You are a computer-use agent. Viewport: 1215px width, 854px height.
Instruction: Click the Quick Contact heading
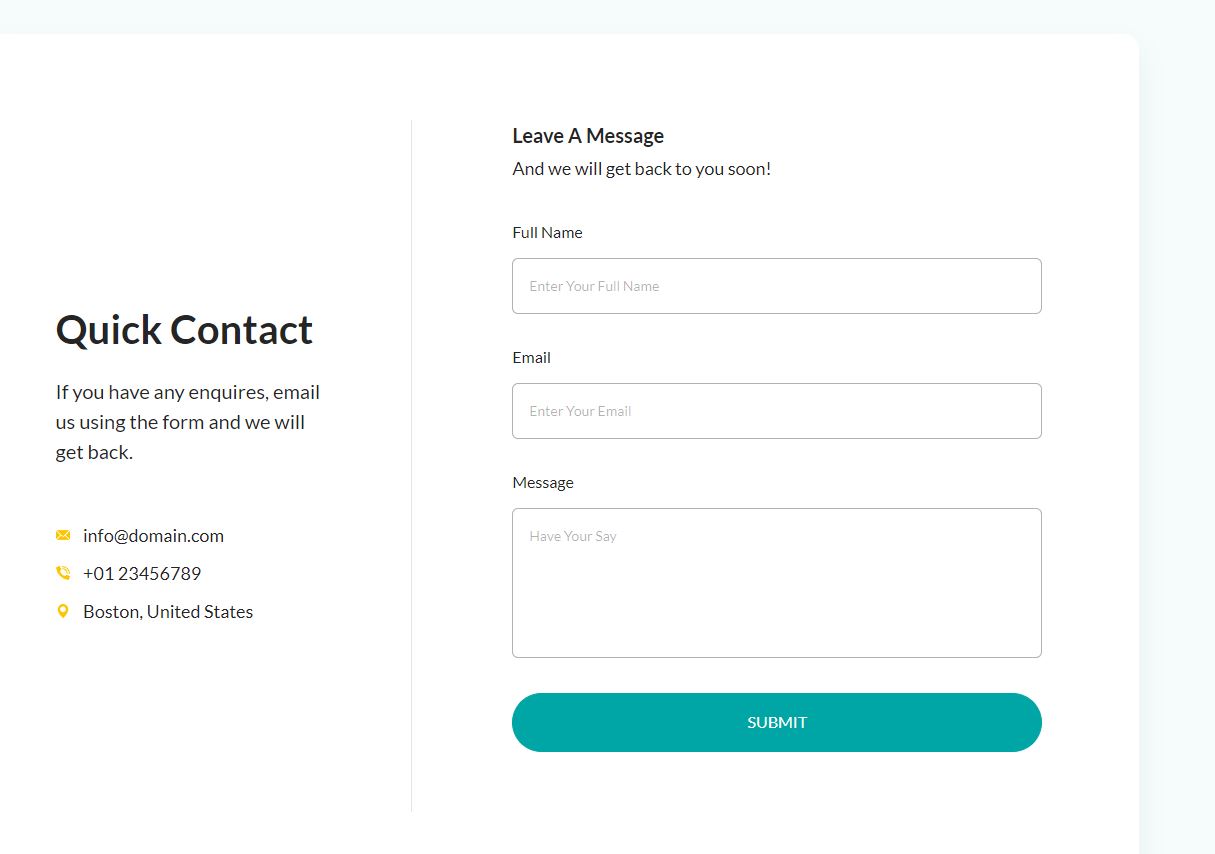184,330
